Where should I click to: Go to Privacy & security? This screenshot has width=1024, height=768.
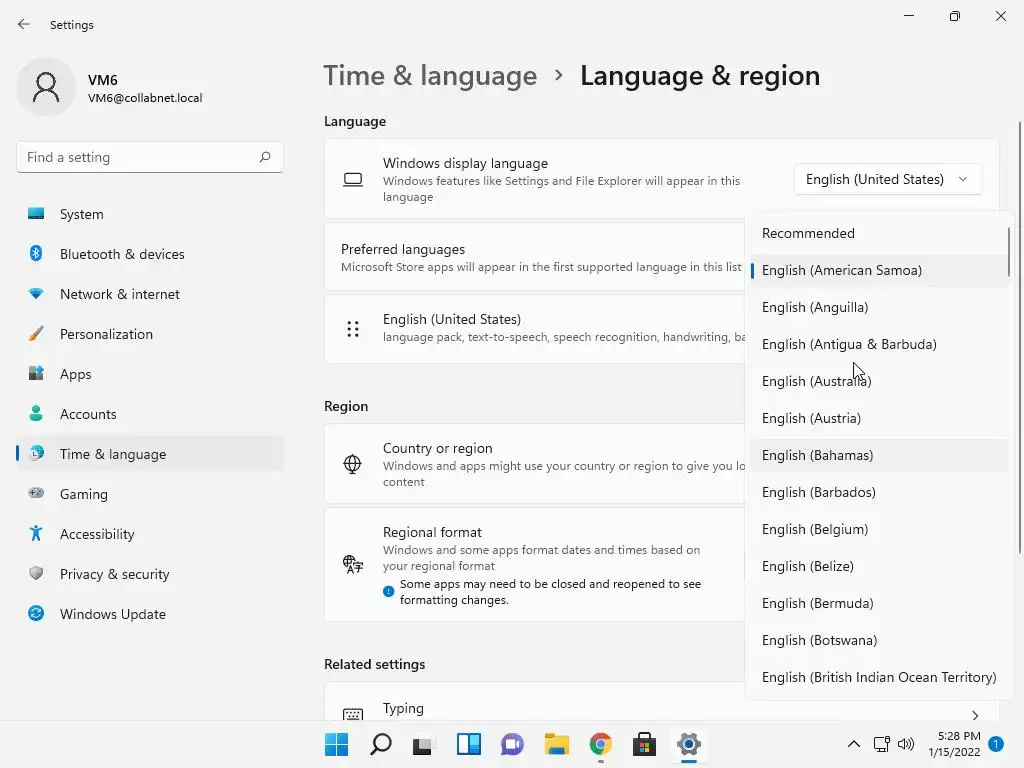(150, 574)
